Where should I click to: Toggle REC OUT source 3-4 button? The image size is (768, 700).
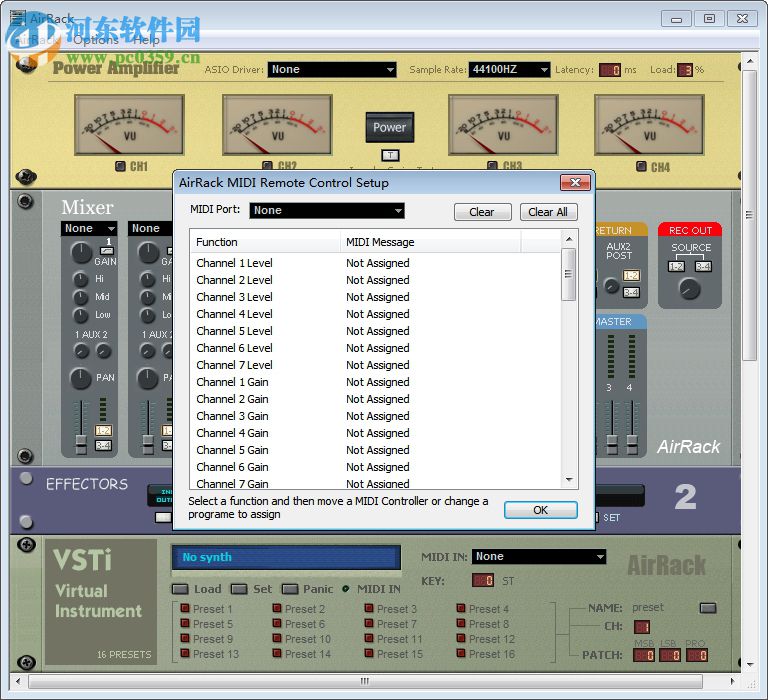click(703, 266)
